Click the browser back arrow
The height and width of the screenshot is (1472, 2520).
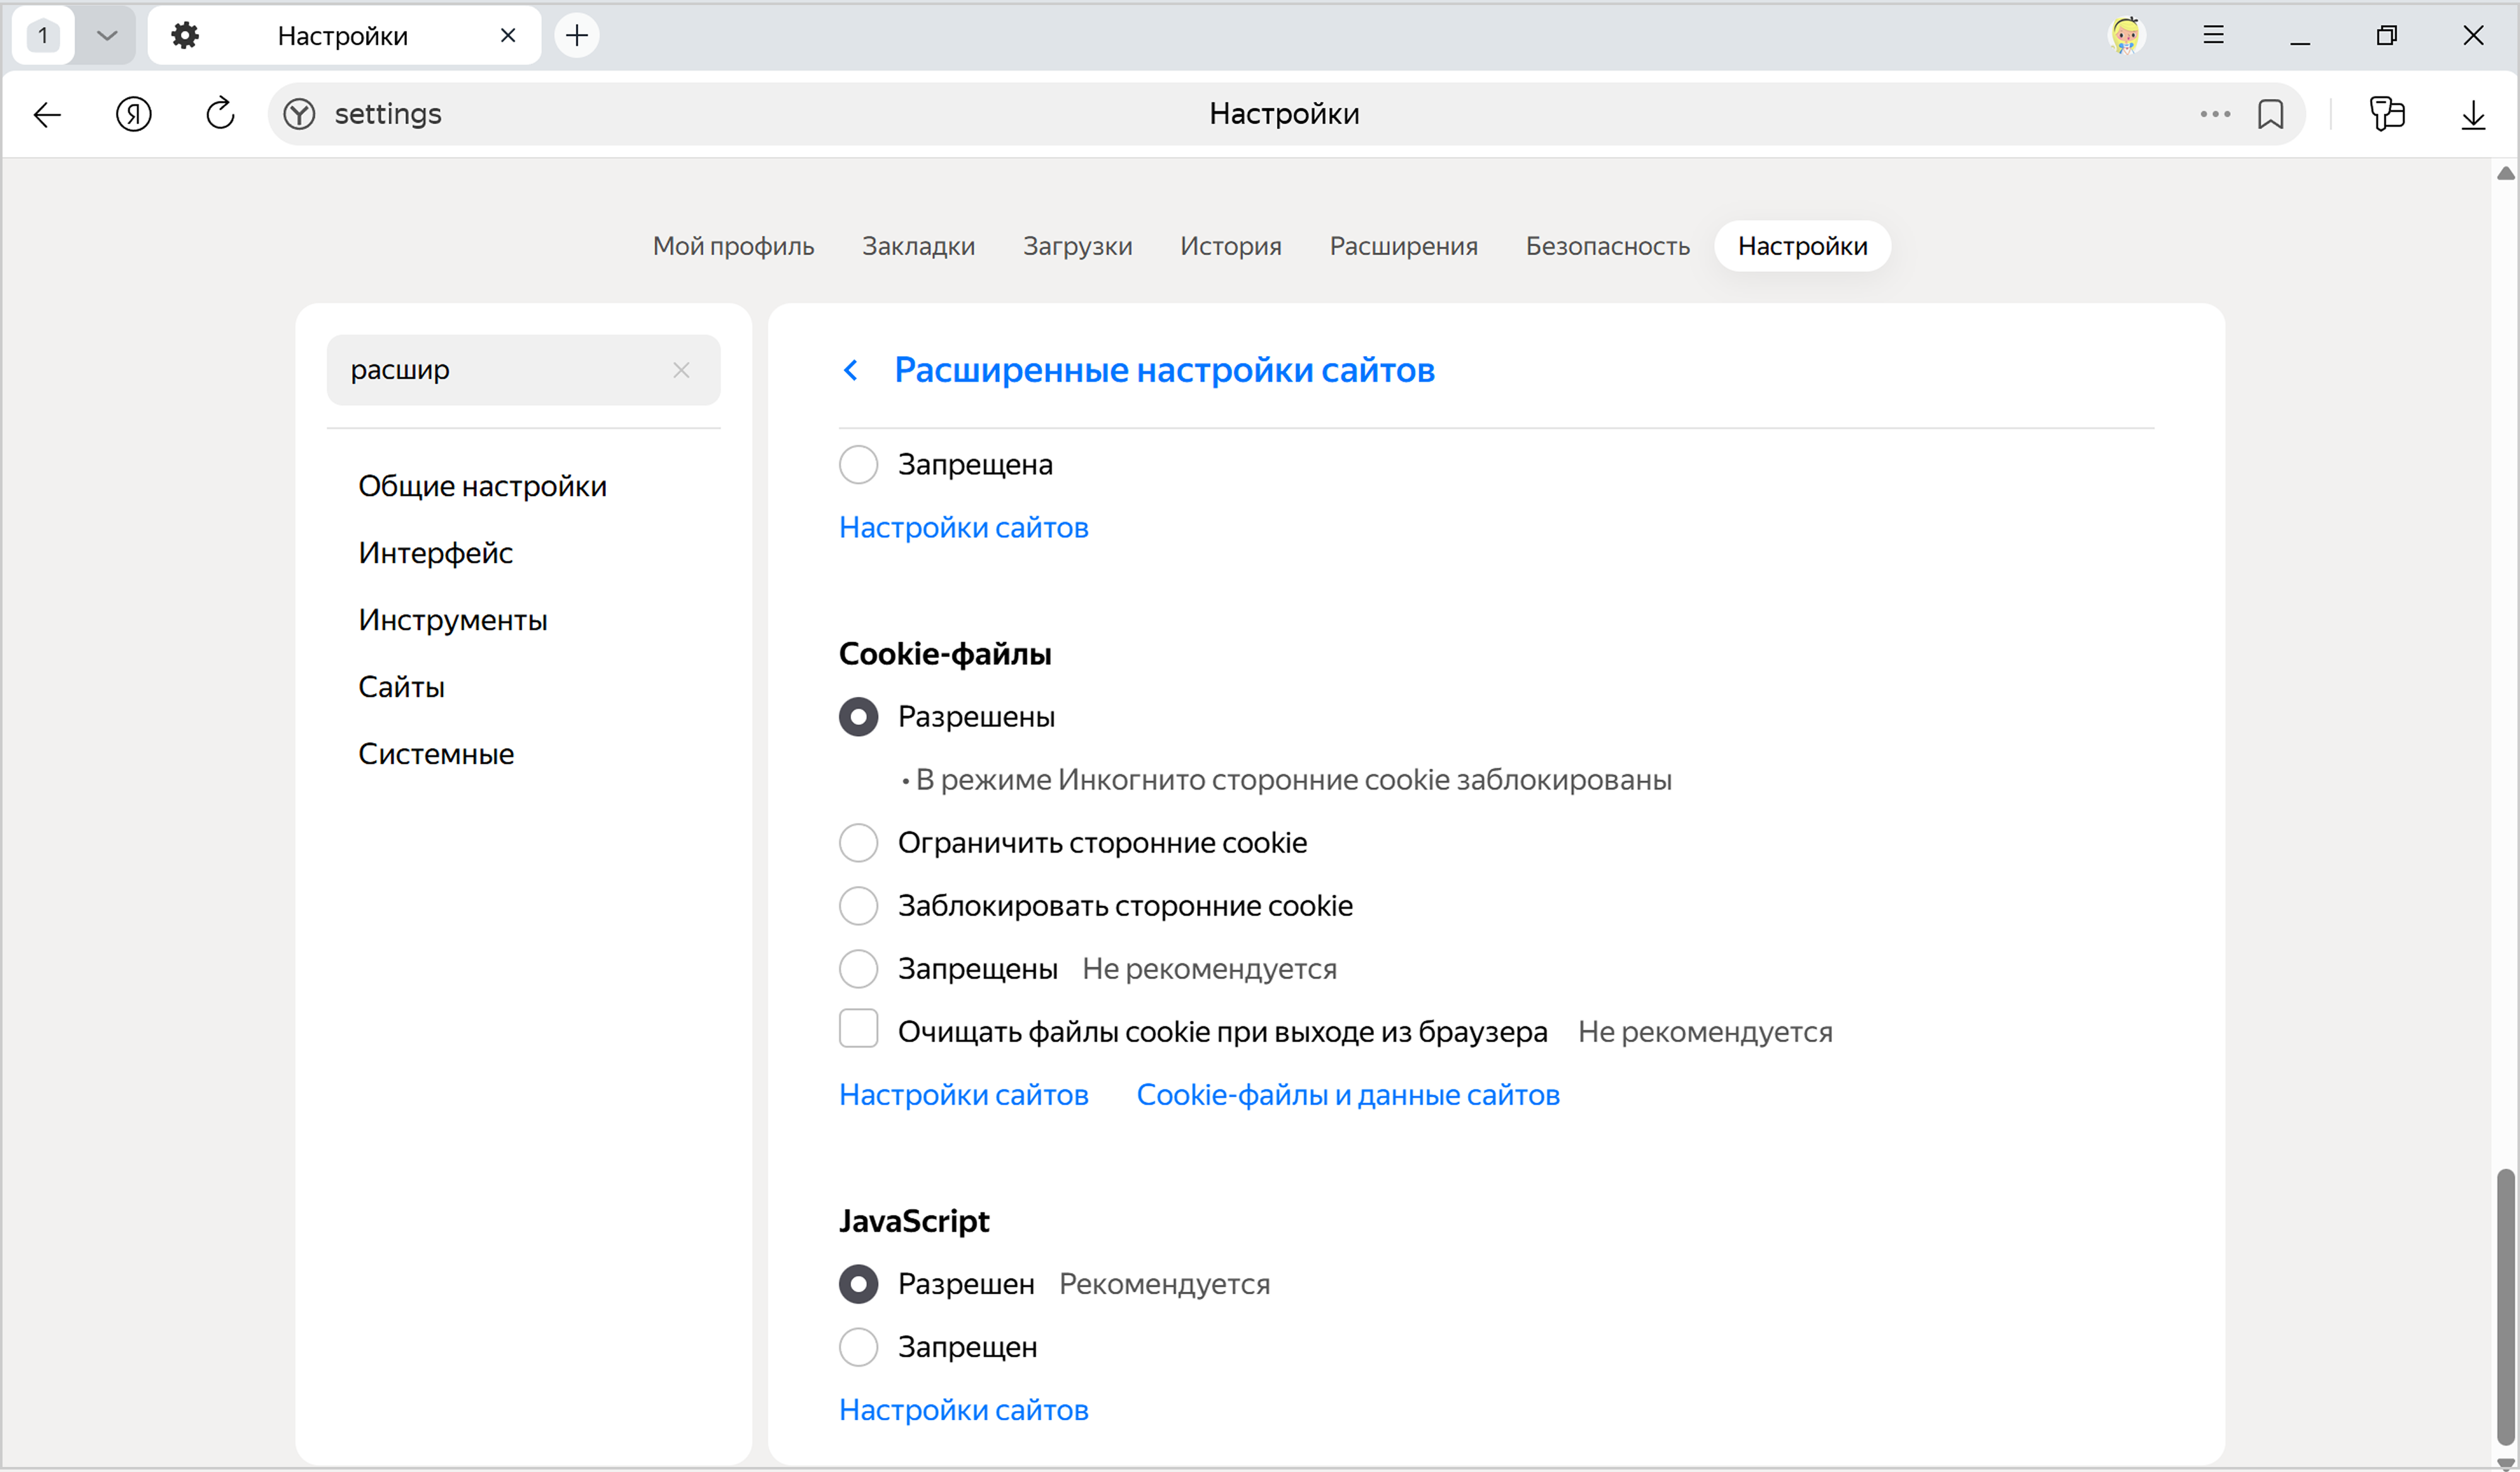point(47,114)
